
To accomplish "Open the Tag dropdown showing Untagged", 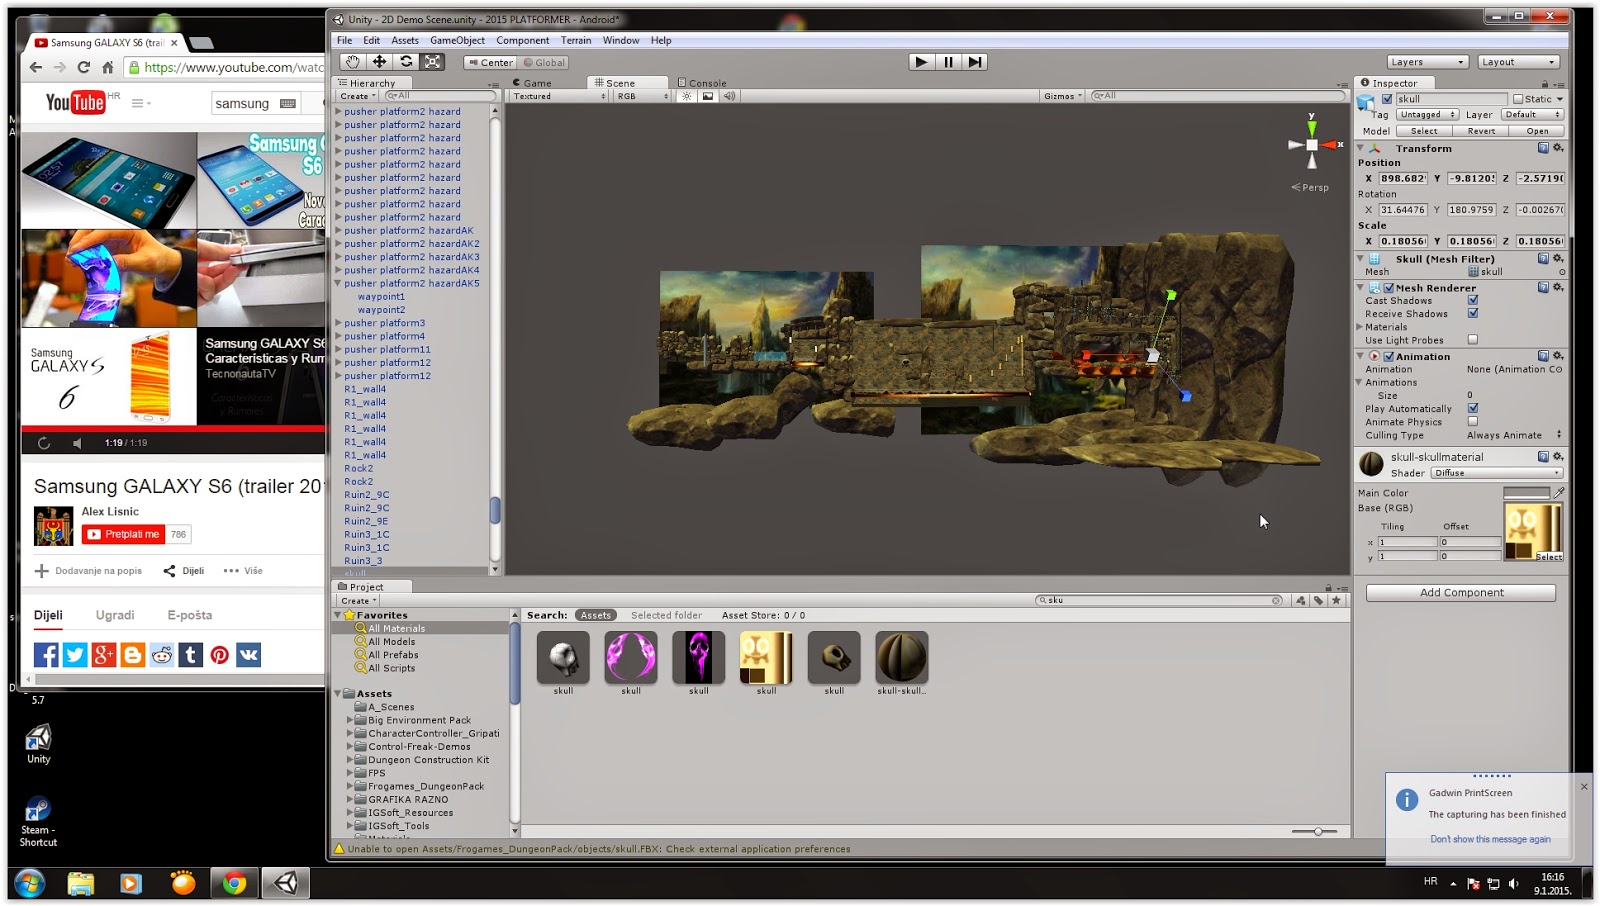I will point(1427,115).
